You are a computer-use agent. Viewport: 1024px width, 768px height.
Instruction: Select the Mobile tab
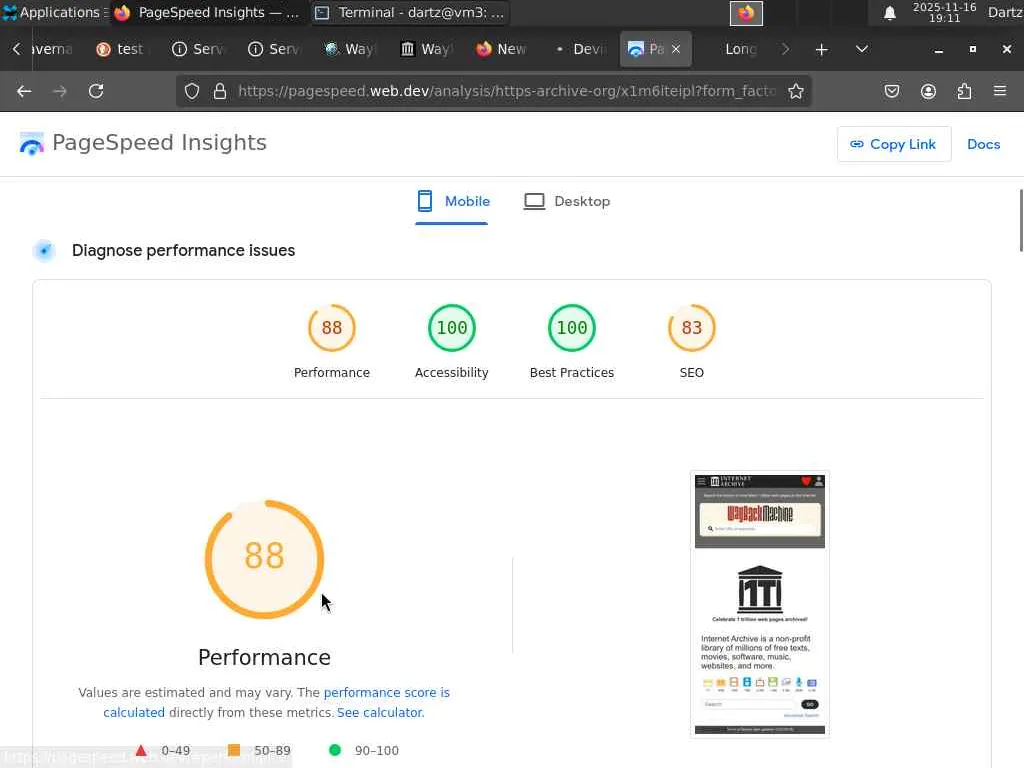(453, 202)
